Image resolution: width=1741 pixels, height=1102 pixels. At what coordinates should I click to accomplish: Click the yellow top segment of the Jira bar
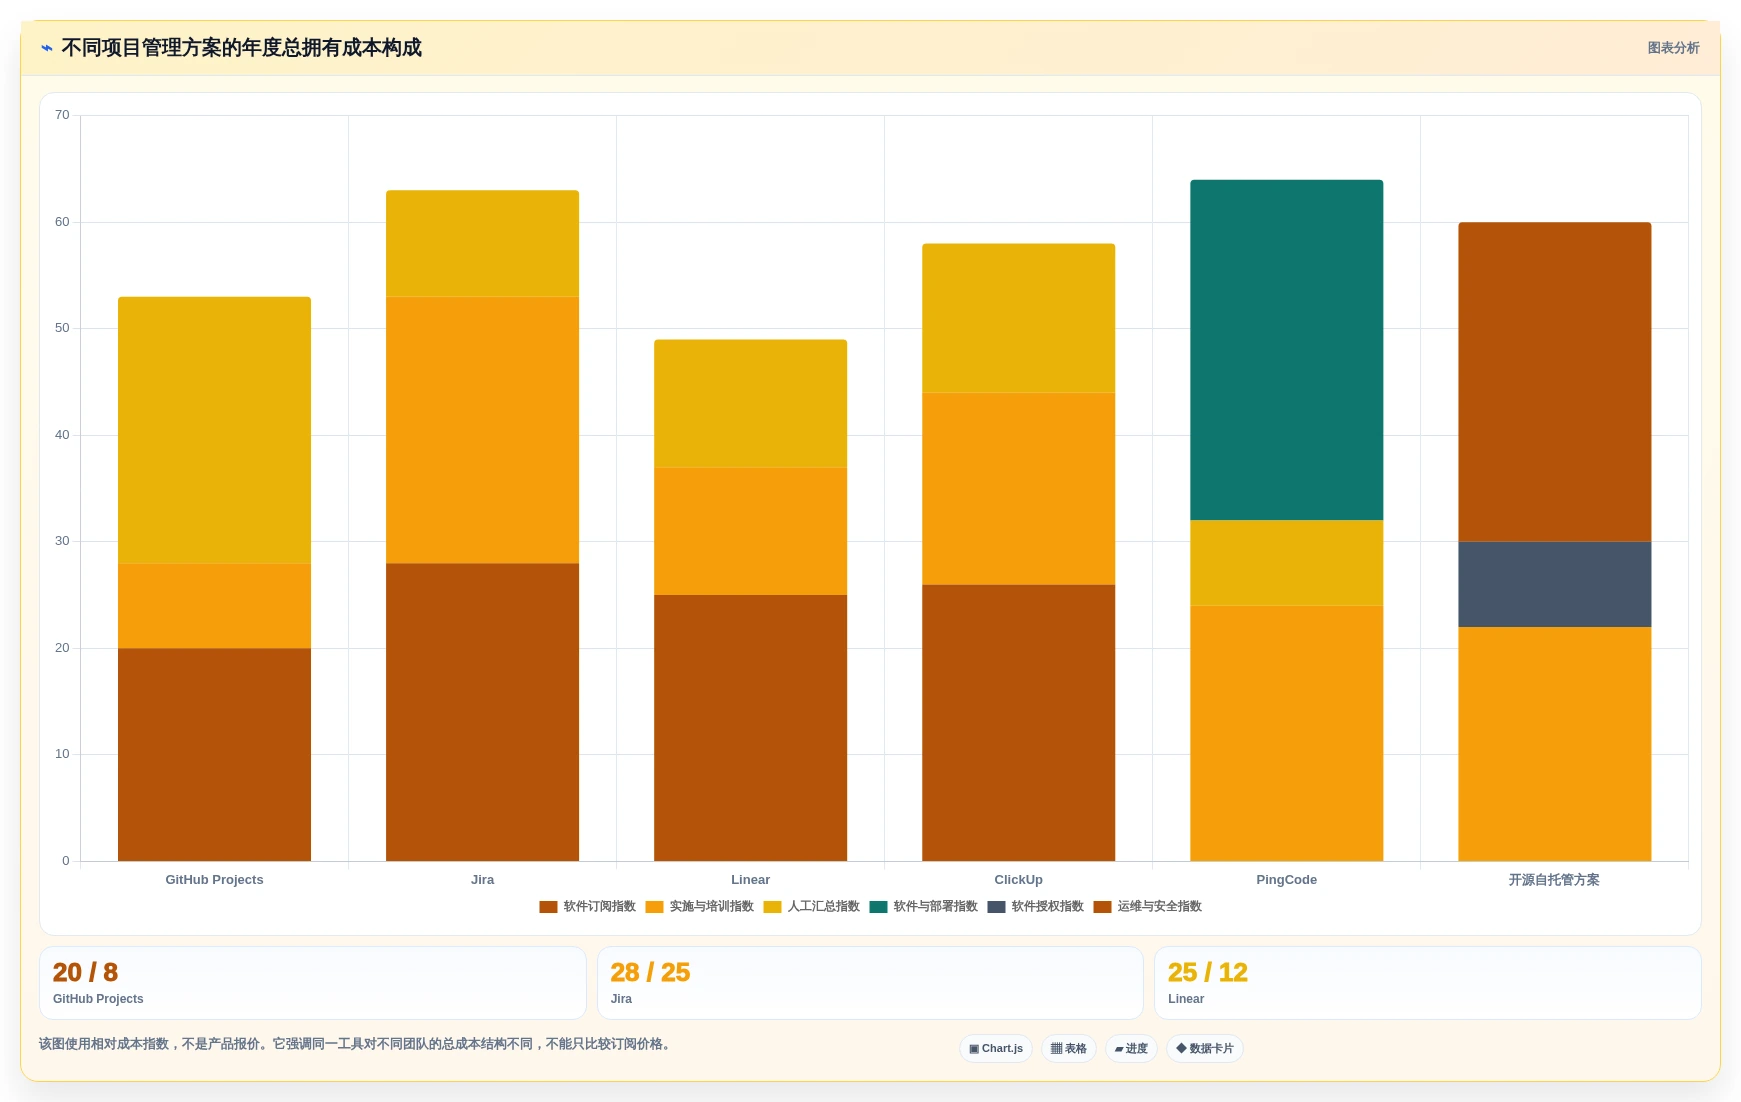pyautogui.click(x=482, y=243)
